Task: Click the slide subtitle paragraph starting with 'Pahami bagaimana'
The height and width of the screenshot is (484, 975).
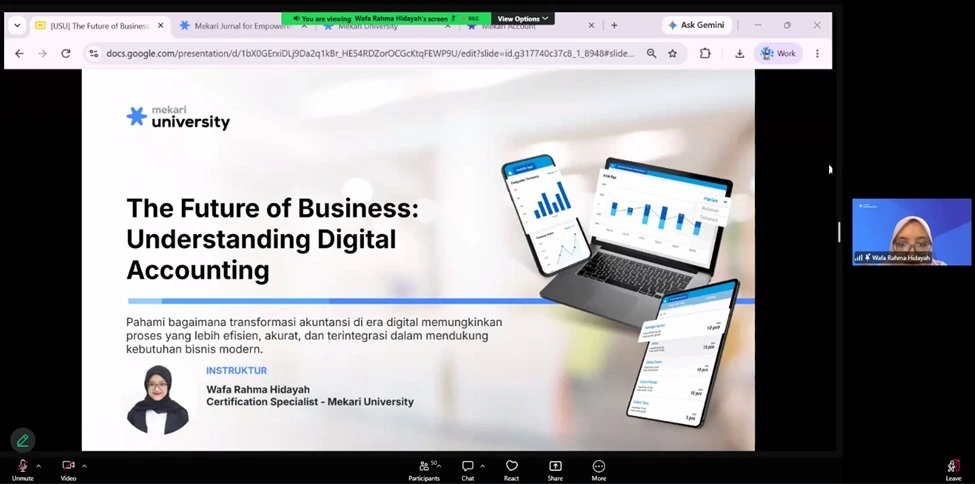Action: (314, 336)
